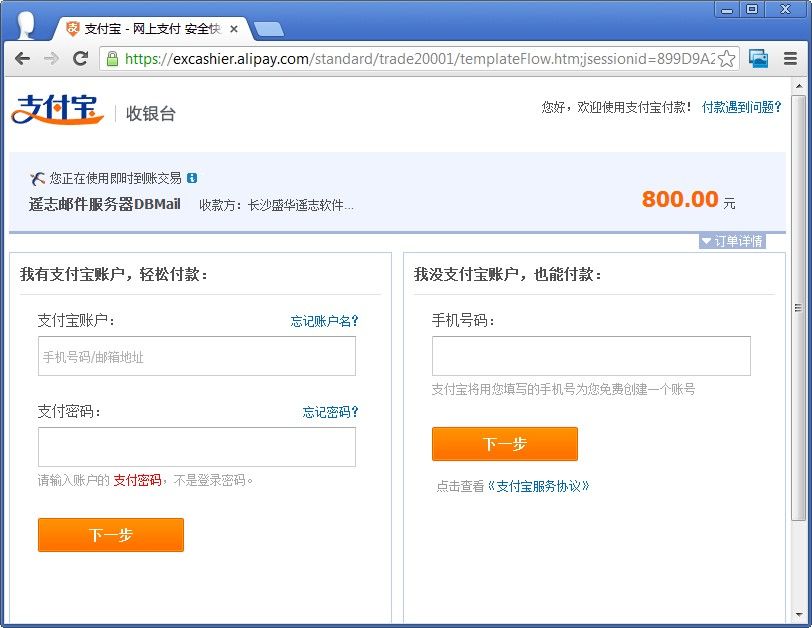812x628 pixels.
Task: Click the 800.00 amount text
Action: pos(680,199)
